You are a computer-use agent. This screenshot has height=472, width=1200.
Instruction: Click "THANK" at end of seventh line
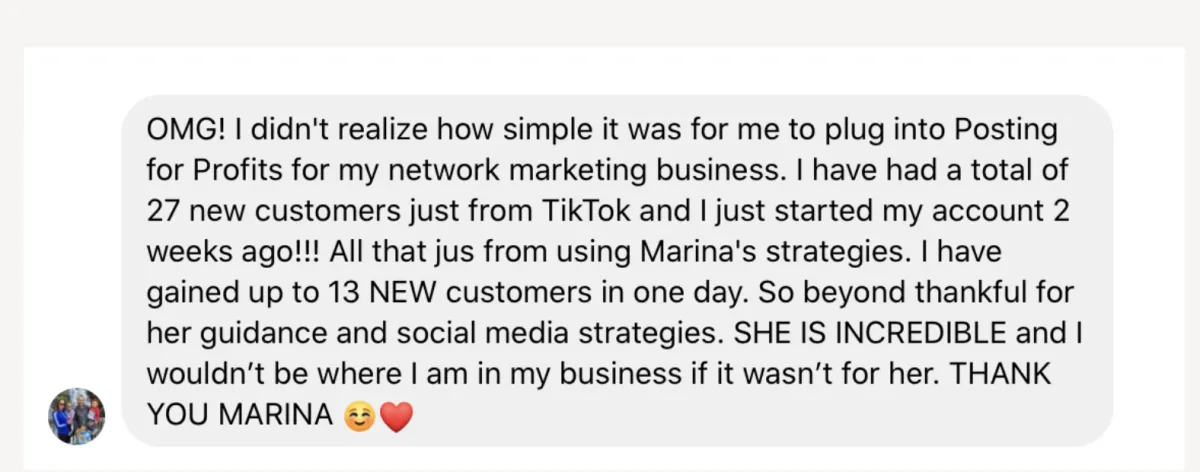point(1010,375)
